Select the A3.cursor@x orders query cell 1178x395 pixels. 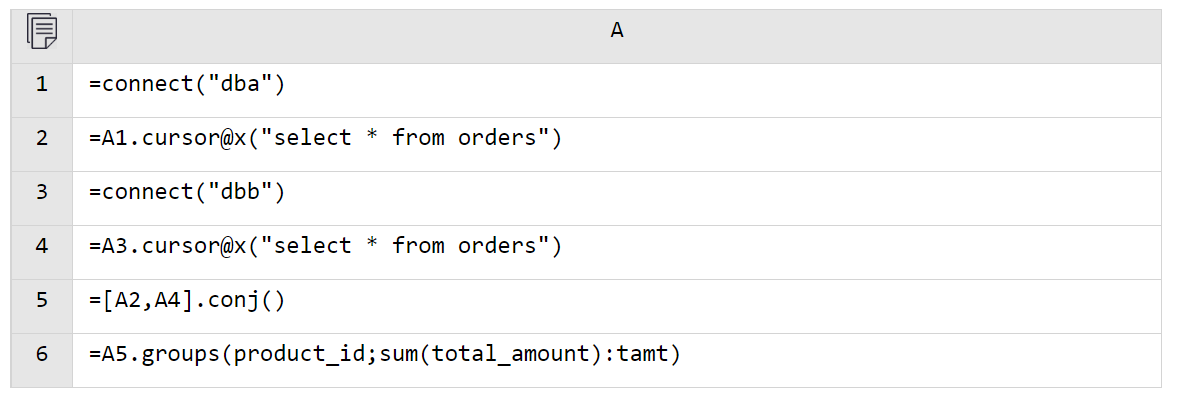[x=617, y=246]
